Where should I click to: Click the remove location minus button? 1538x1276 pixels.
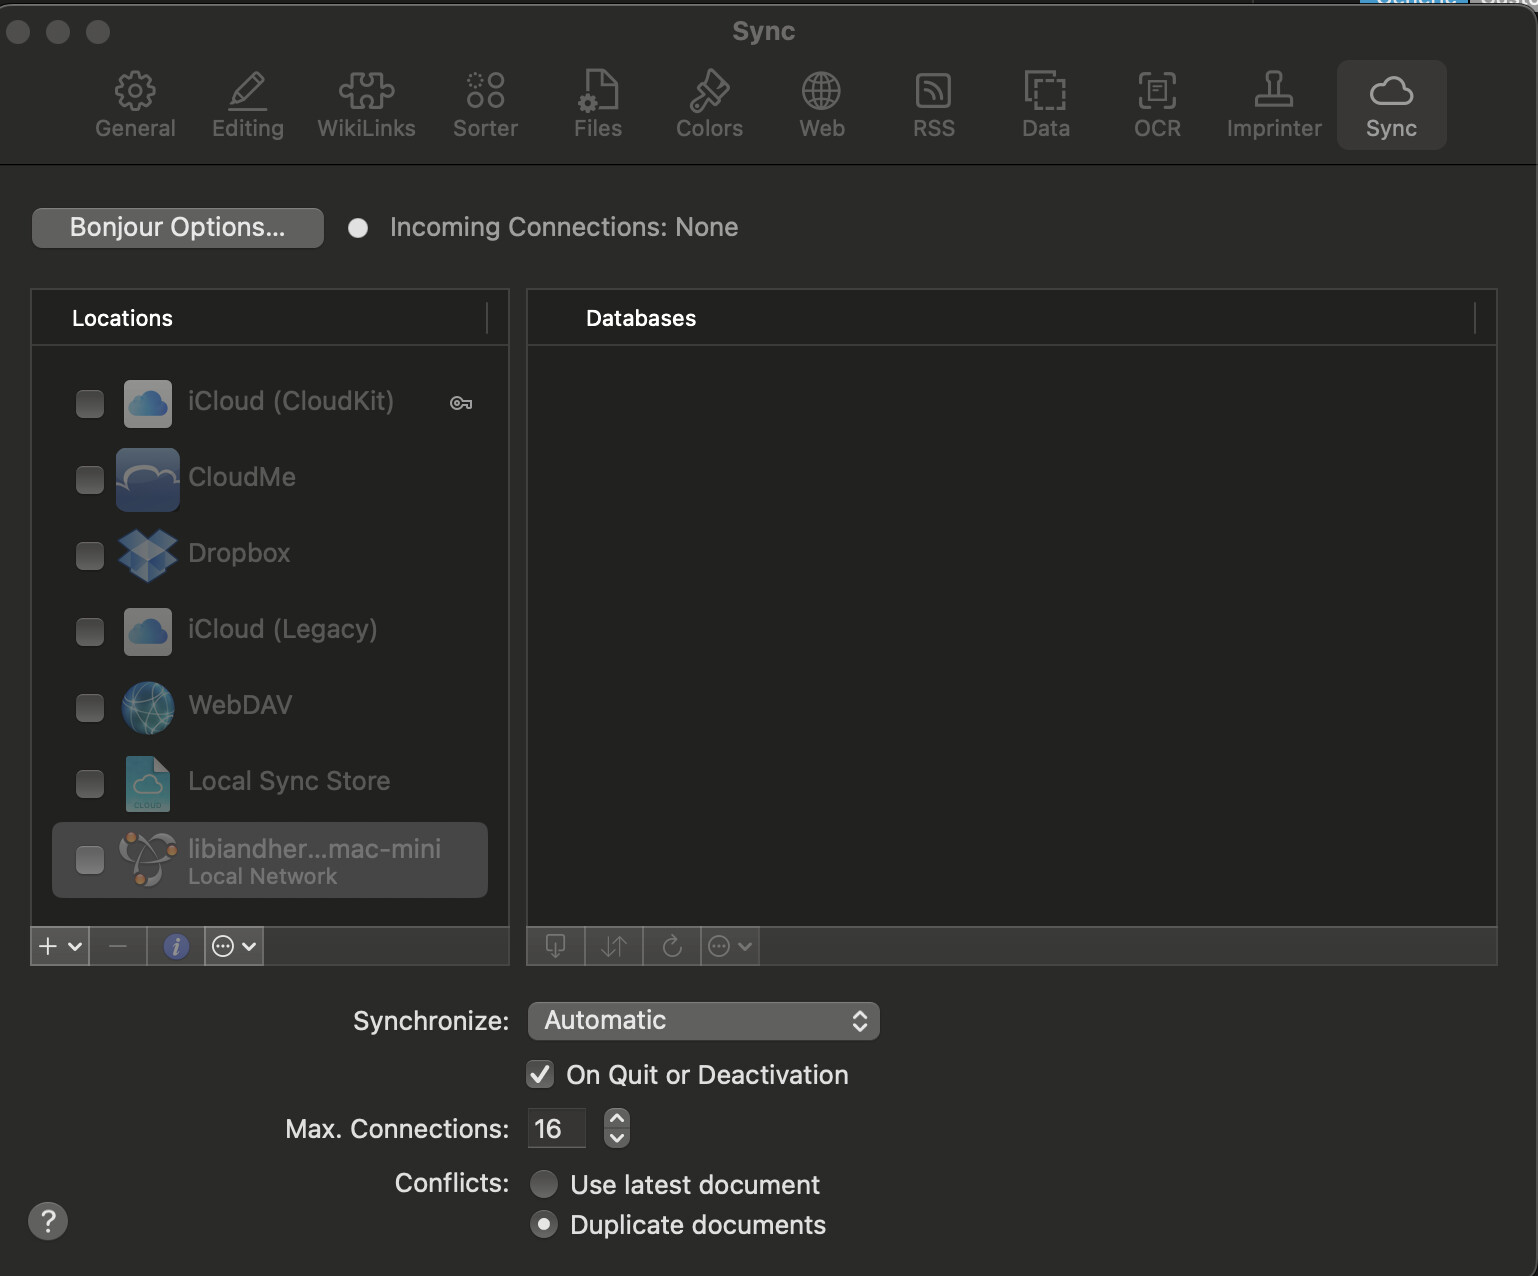click(118, 946)
